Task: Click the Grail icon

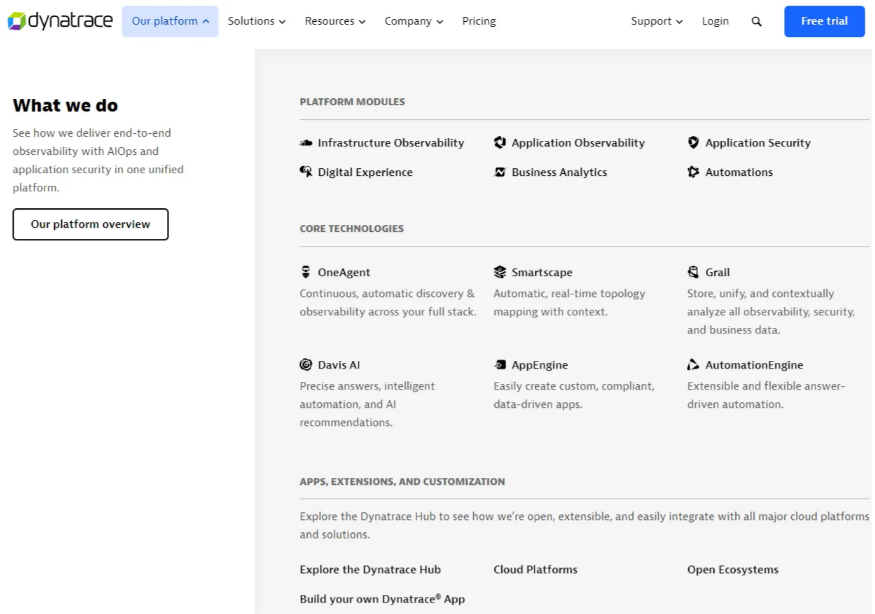Action: click(693, 272)
